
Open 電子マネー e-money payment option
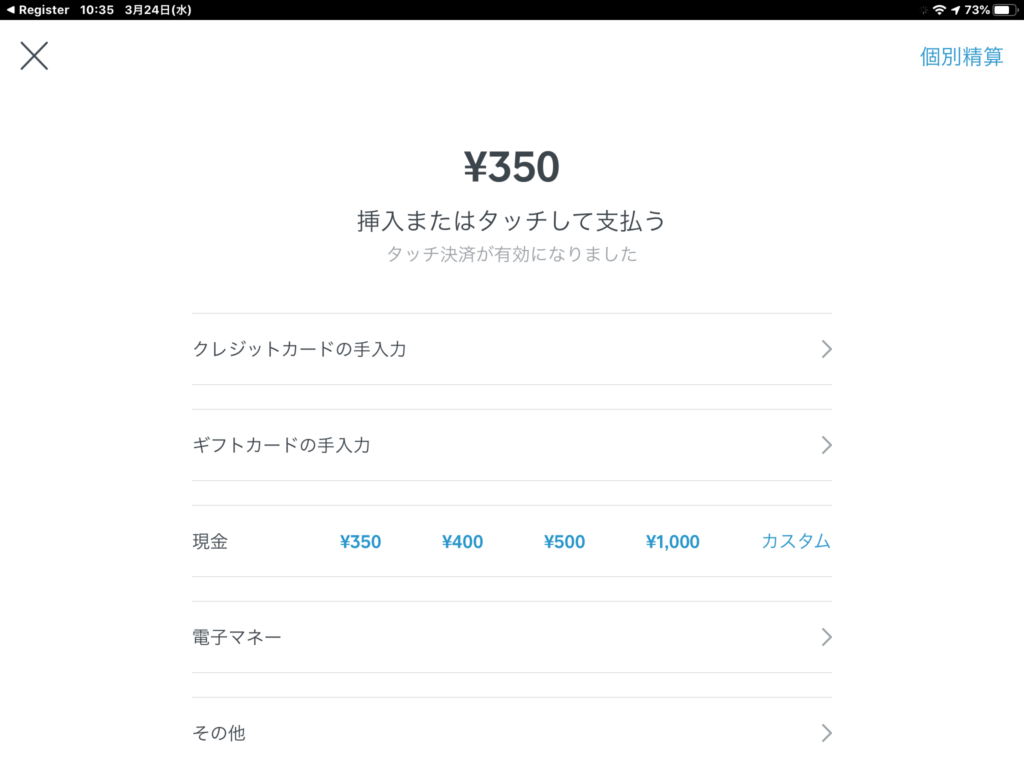[x=237, y=637]
